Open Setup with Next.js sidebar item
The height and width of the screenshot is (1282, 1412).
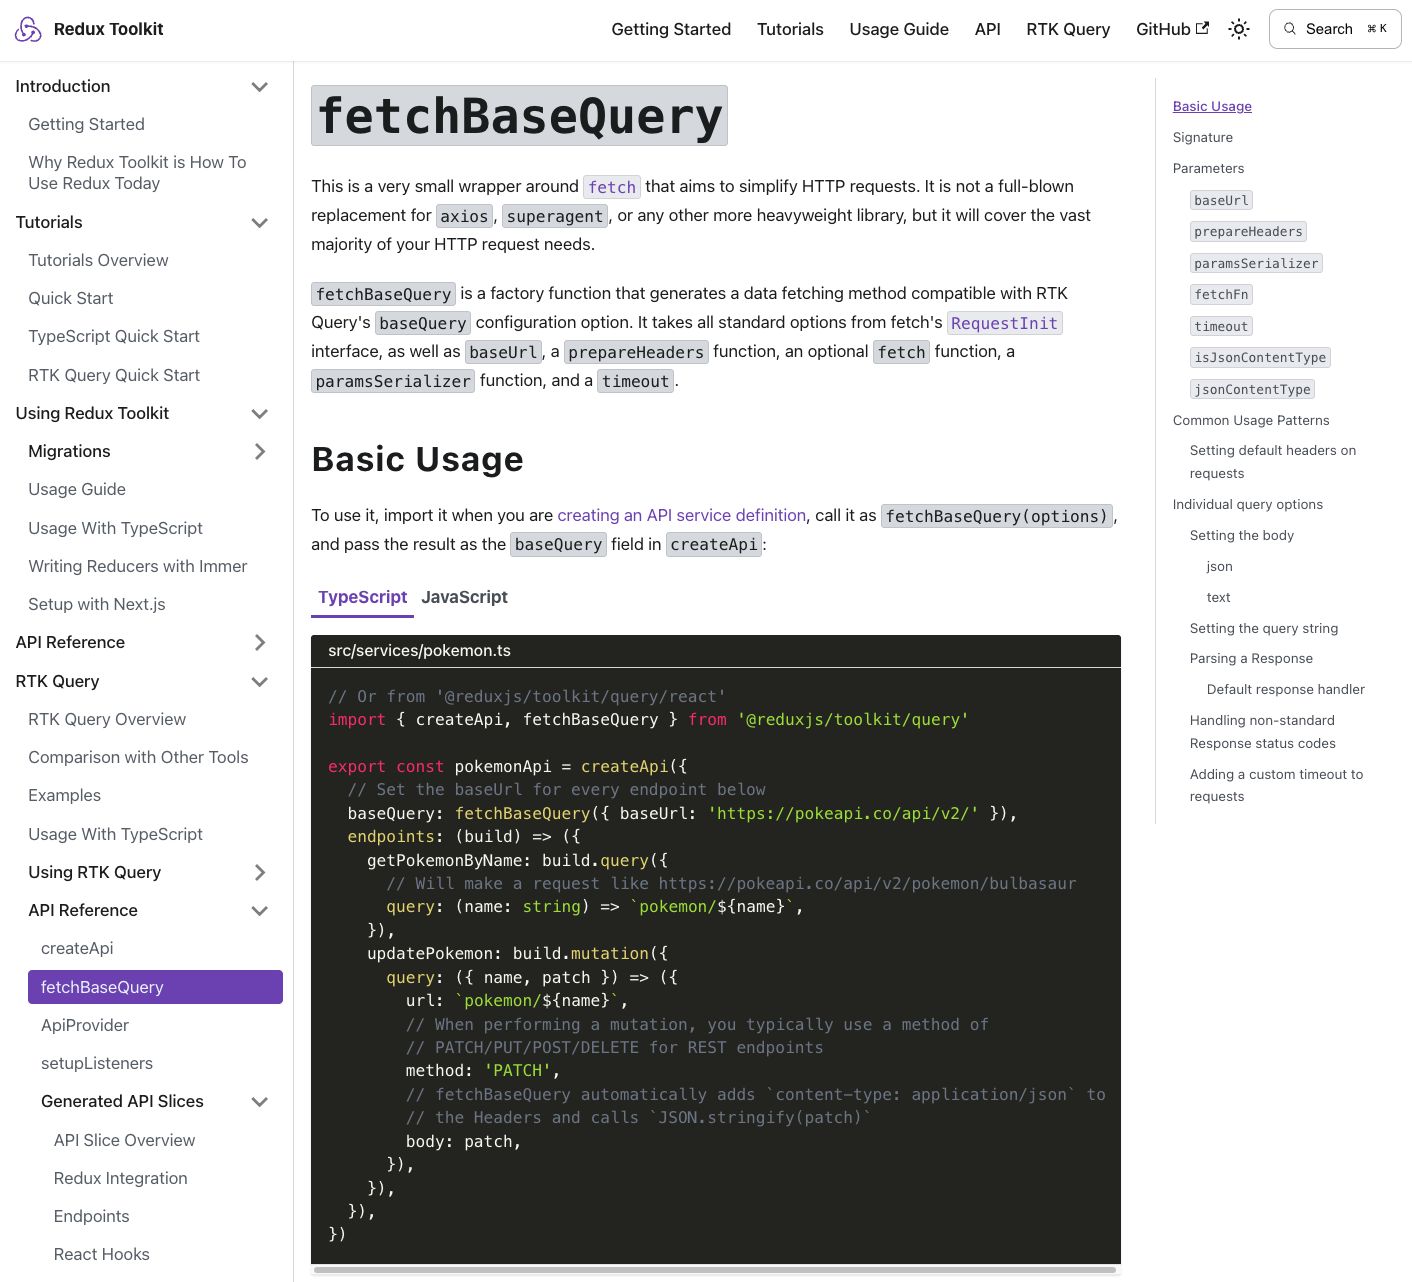(97, 604)
